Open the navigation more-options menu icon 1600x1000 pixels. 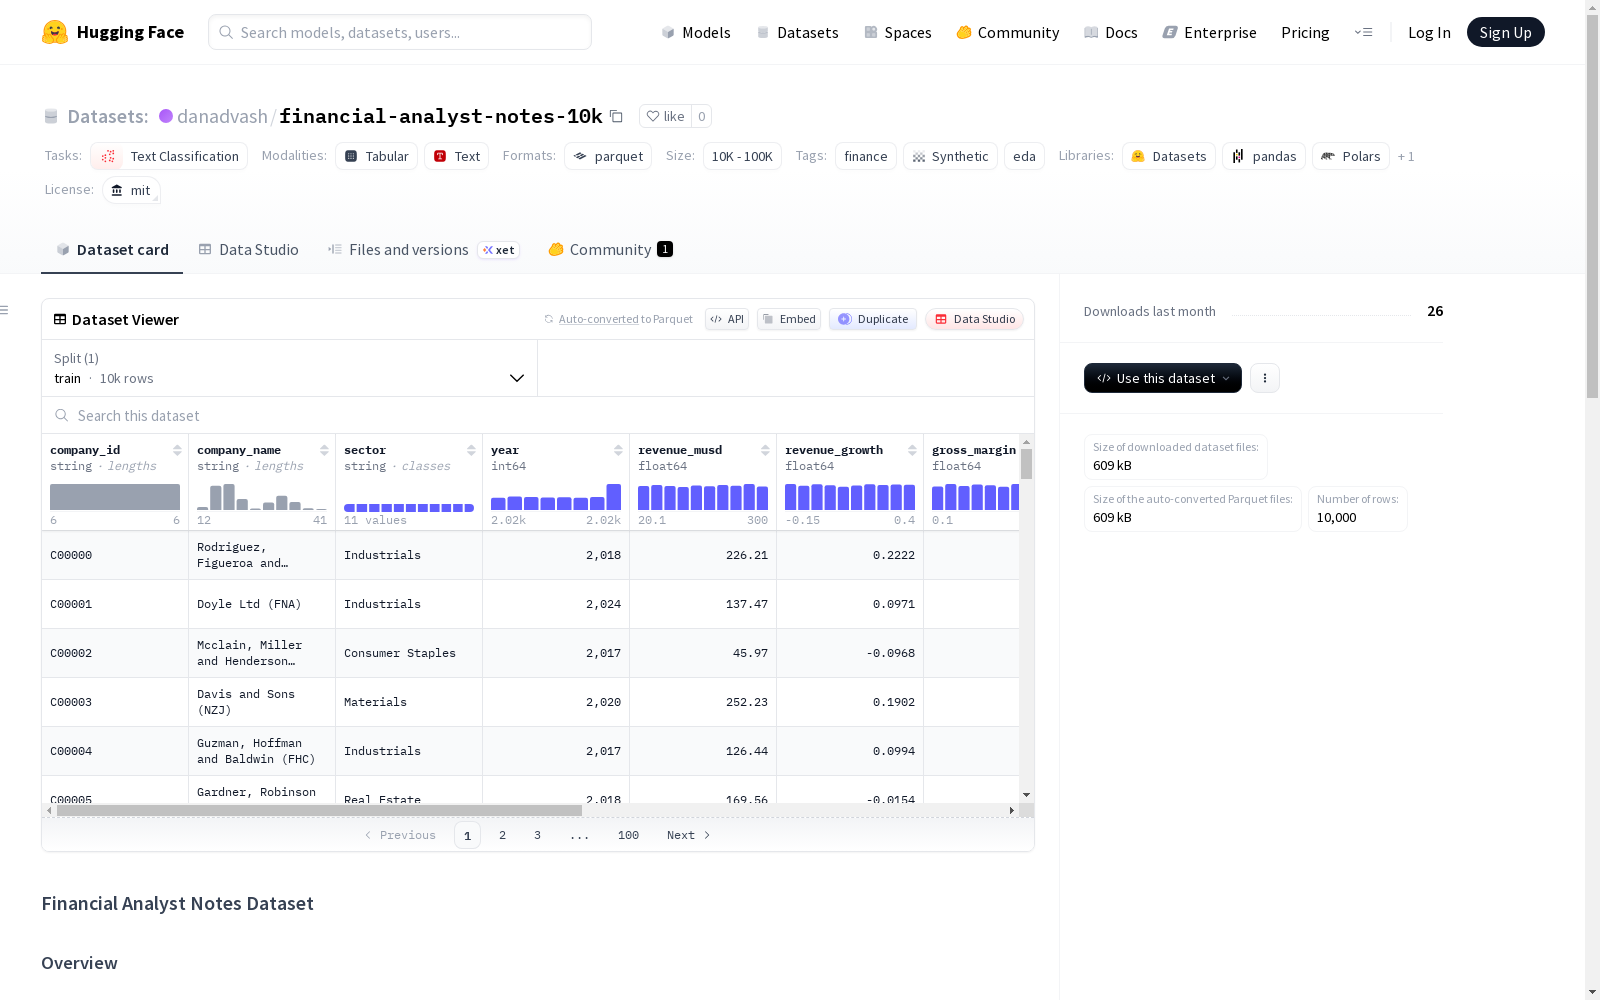click(1363, 32)
